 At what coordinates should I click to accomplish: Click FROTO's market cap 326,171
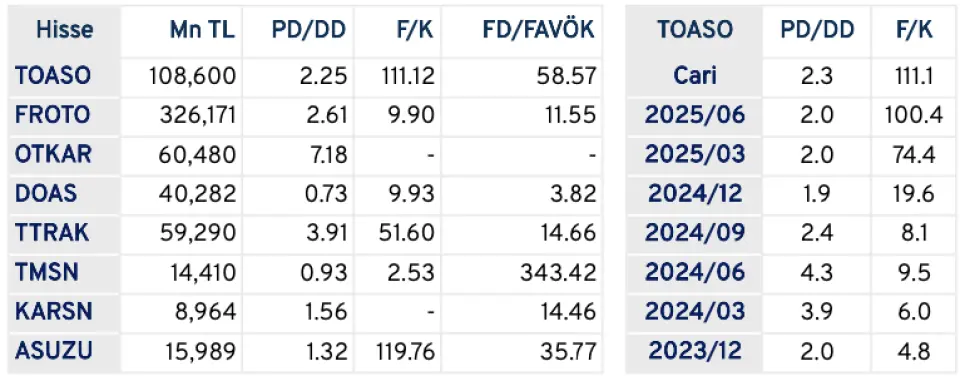tap(197, 115)
